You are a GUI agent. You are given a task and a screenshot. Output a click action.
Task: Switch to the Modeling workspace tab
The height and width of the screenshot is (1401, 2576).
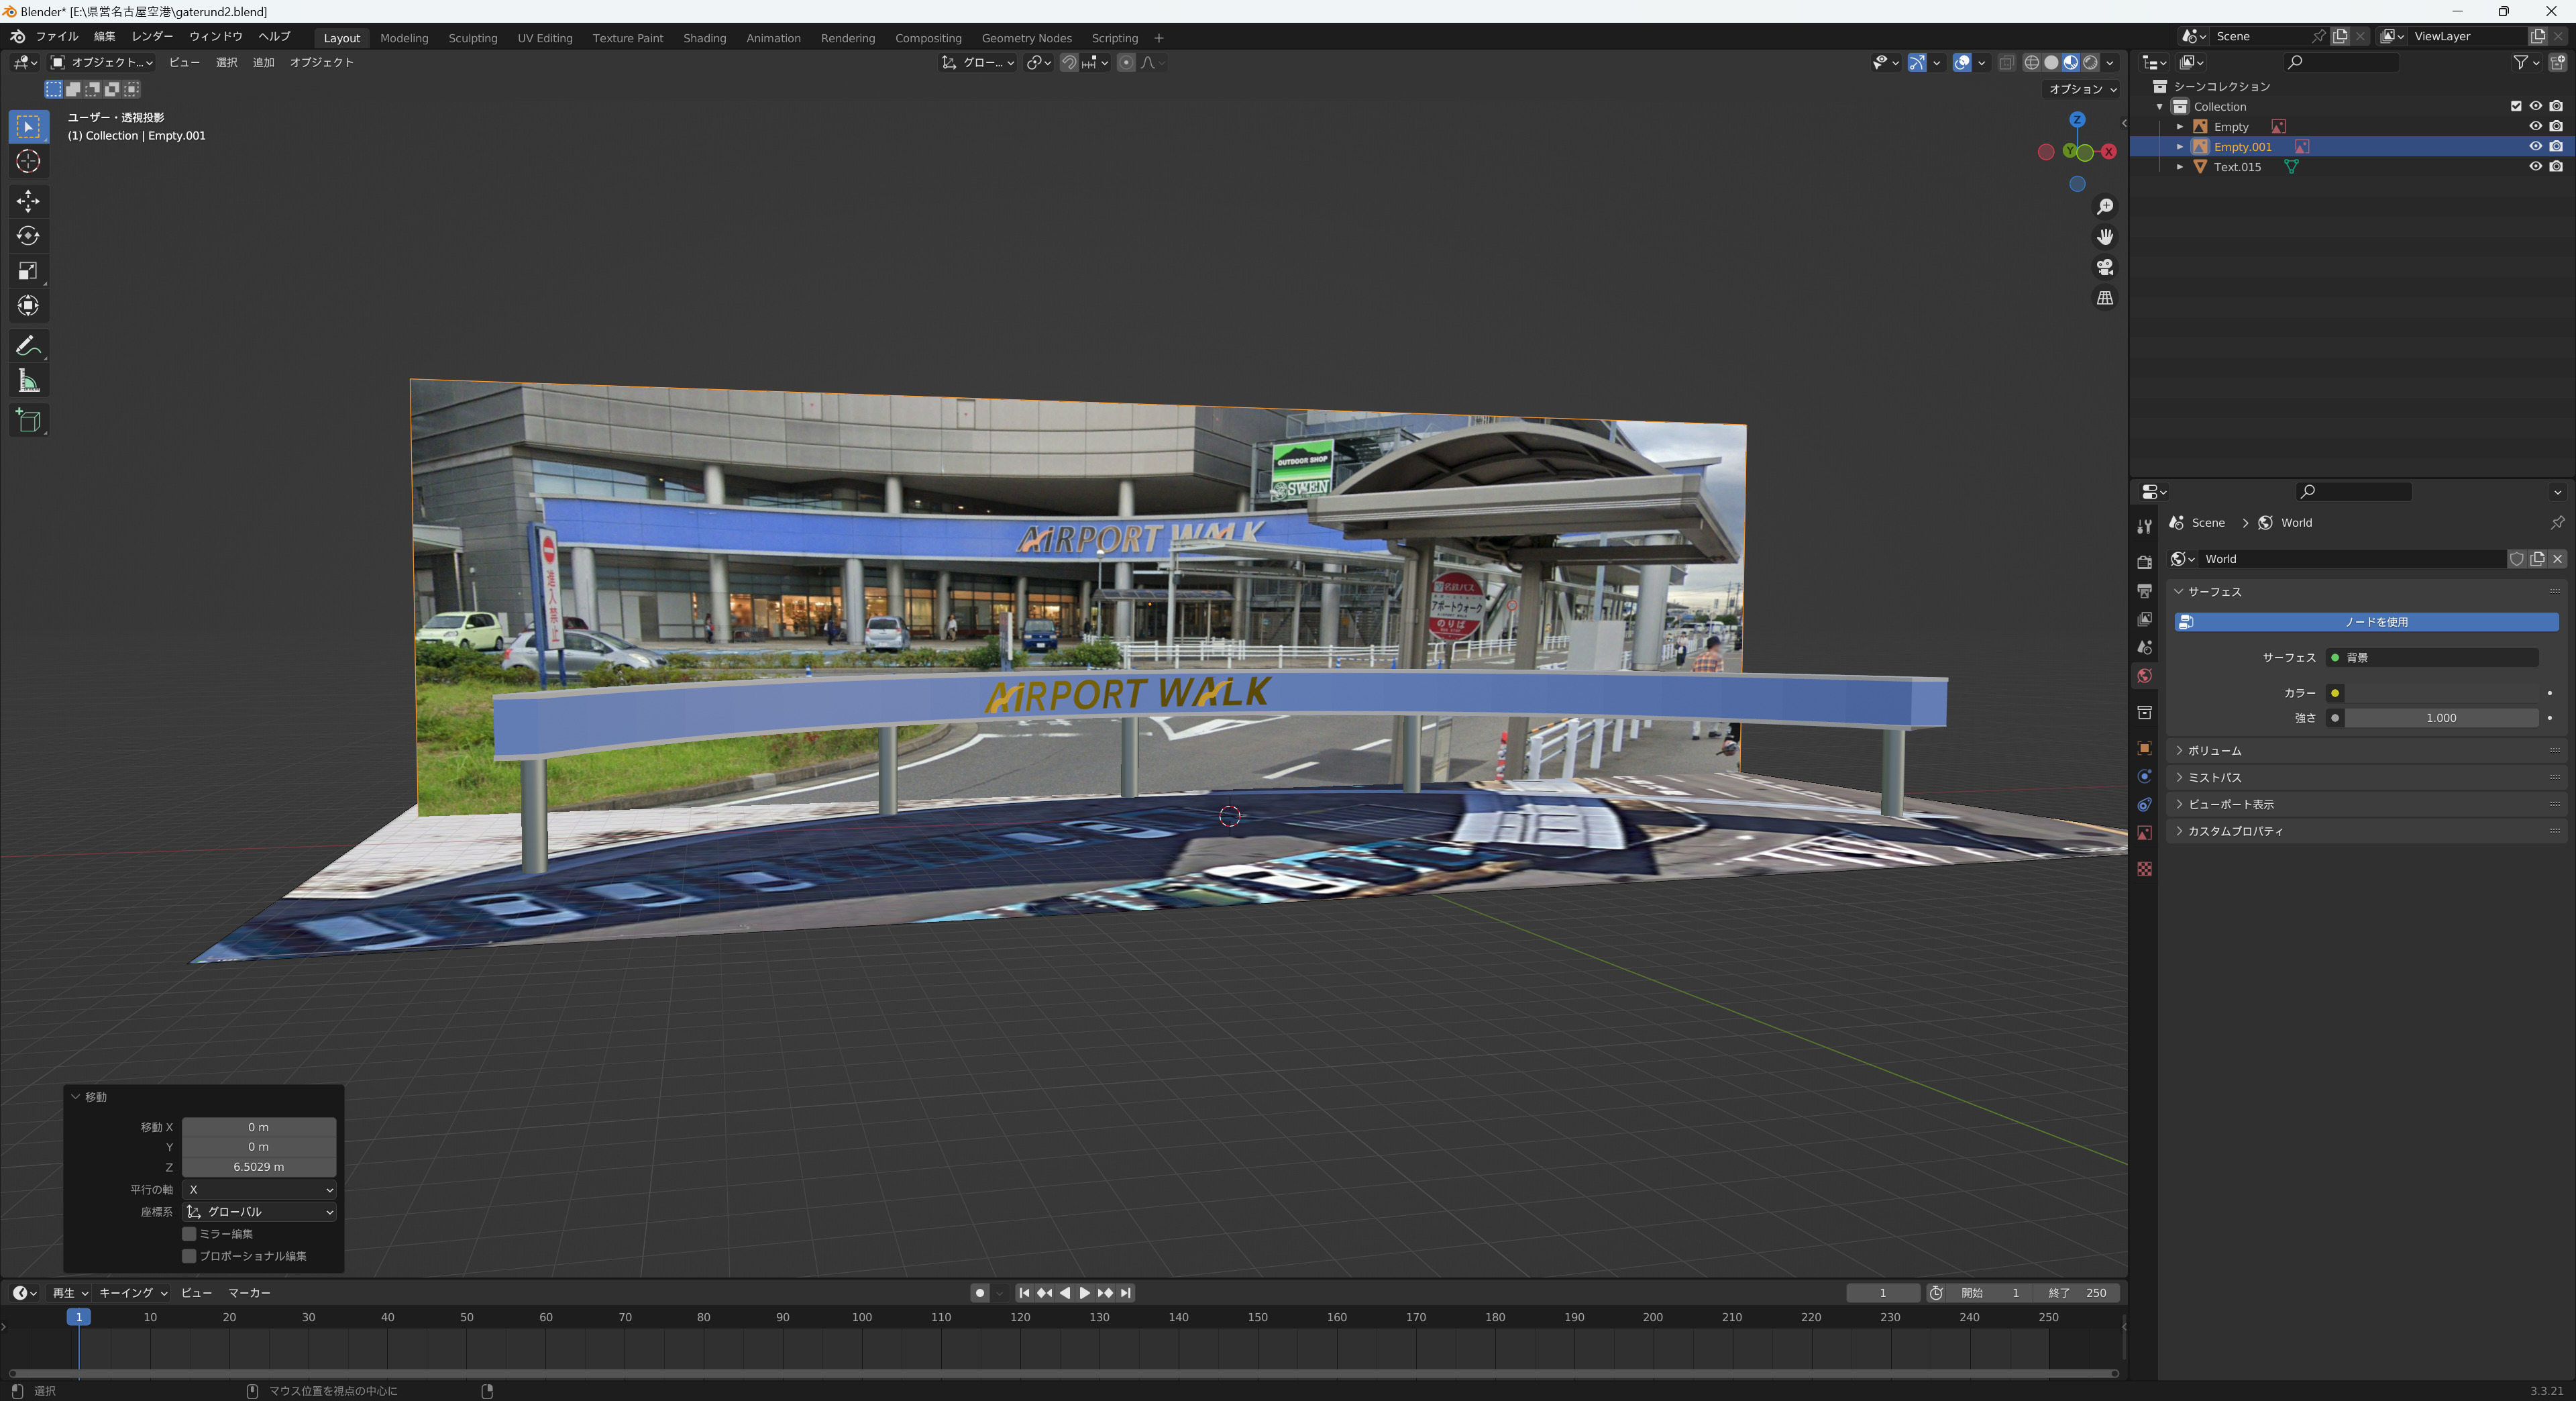click(x=404, y=38)
